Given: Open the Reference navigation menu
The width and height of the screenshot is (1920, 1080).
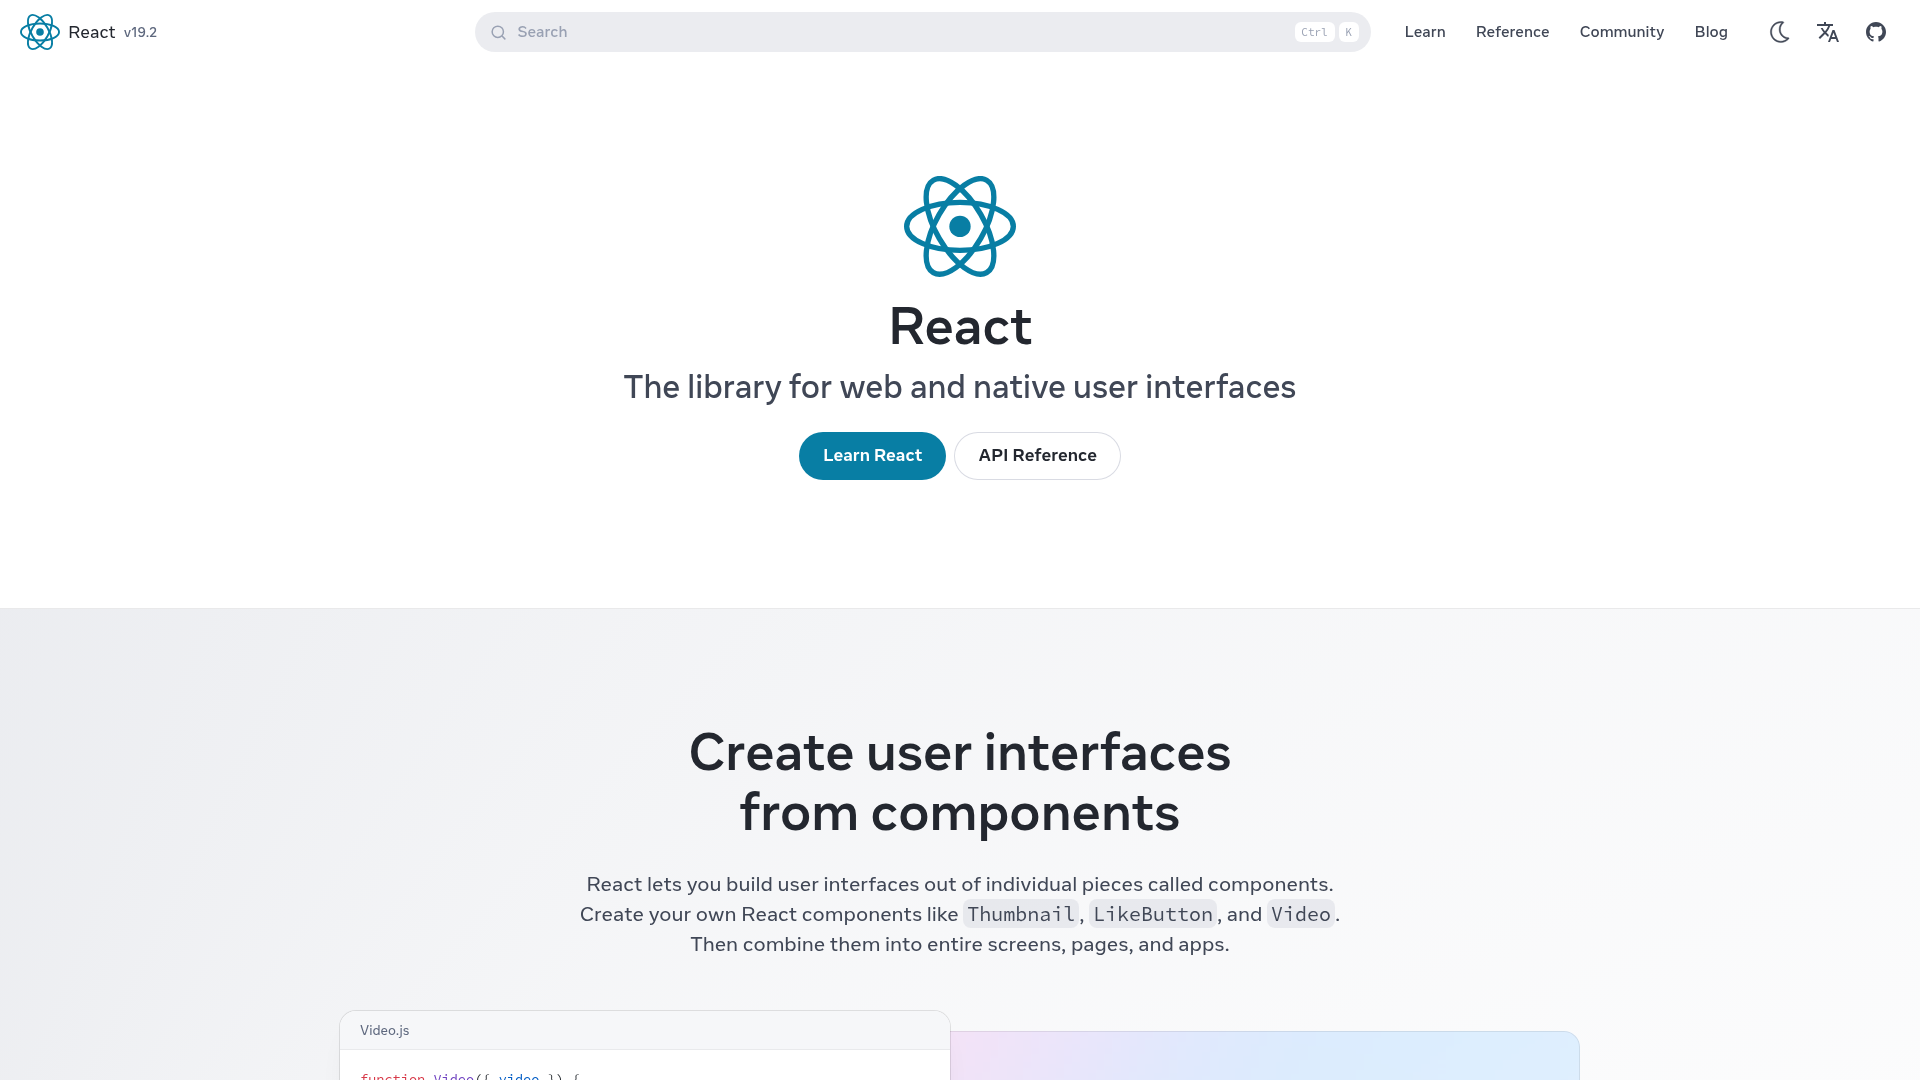Looking at the screenshot, I should click(x=1512, y=32).
